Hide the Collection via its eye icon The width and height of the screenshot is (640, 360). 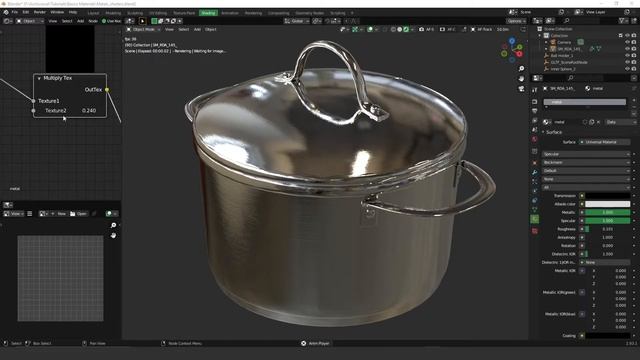coord(627,36)
